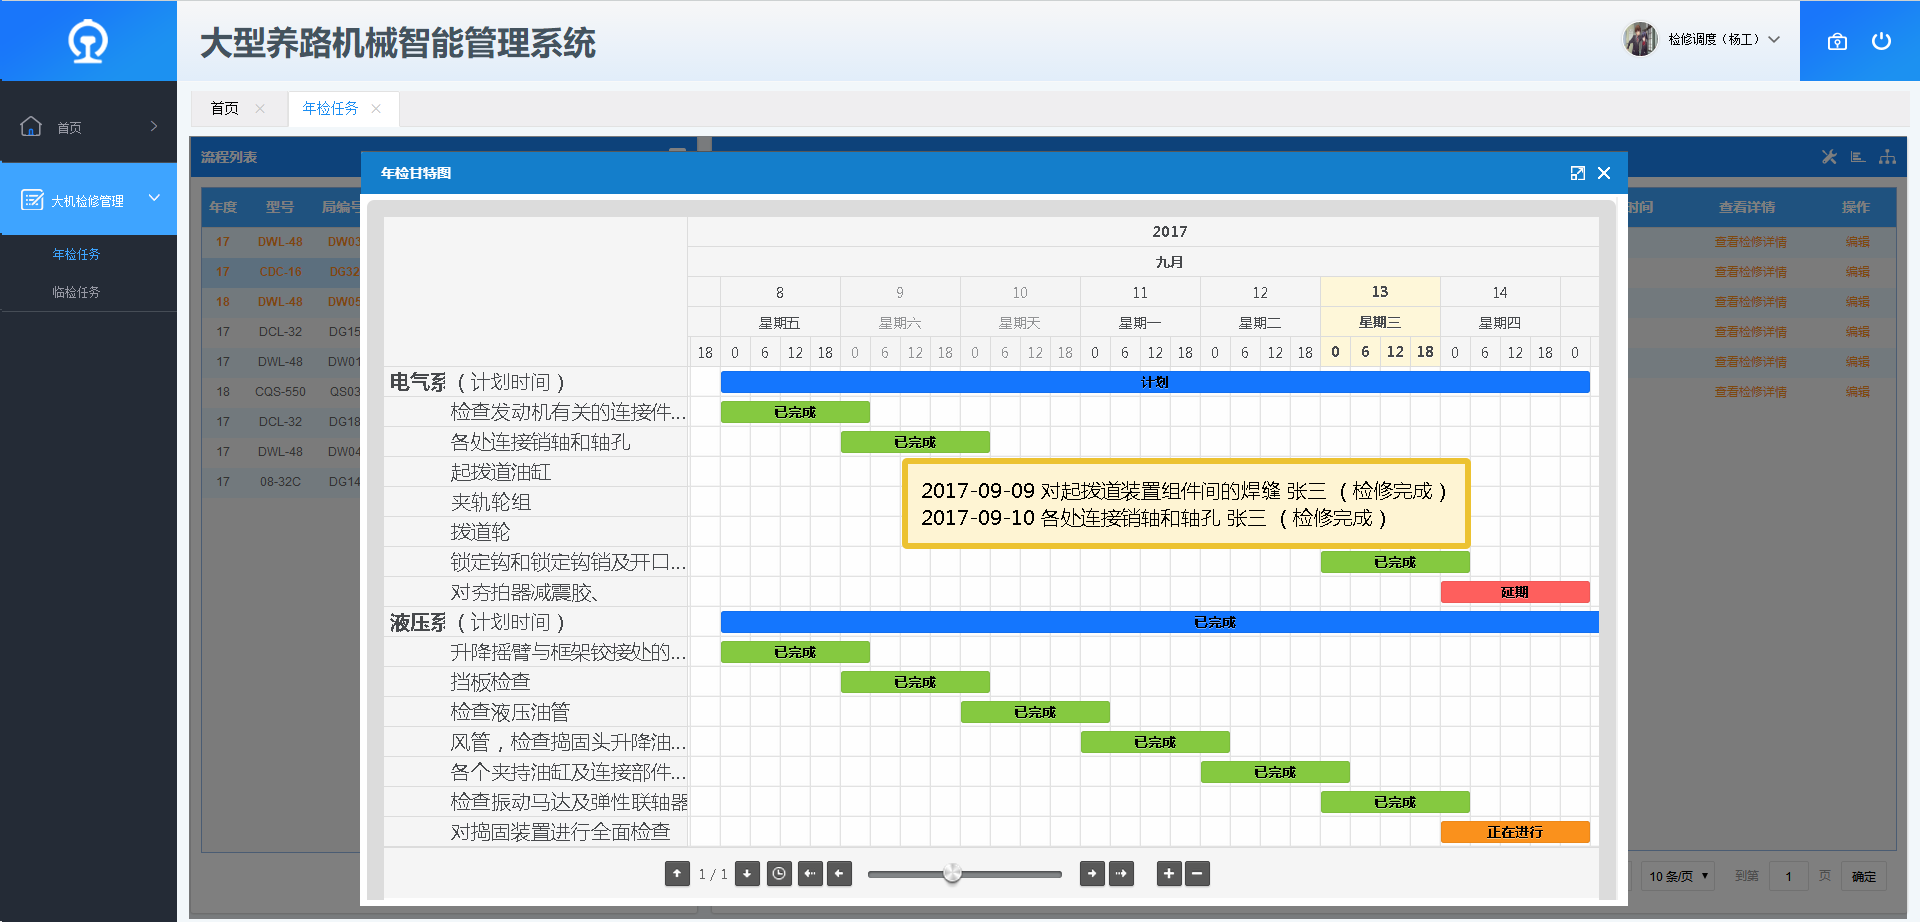Maximize the 年检甘特图 dialog

coord(1578,173)
